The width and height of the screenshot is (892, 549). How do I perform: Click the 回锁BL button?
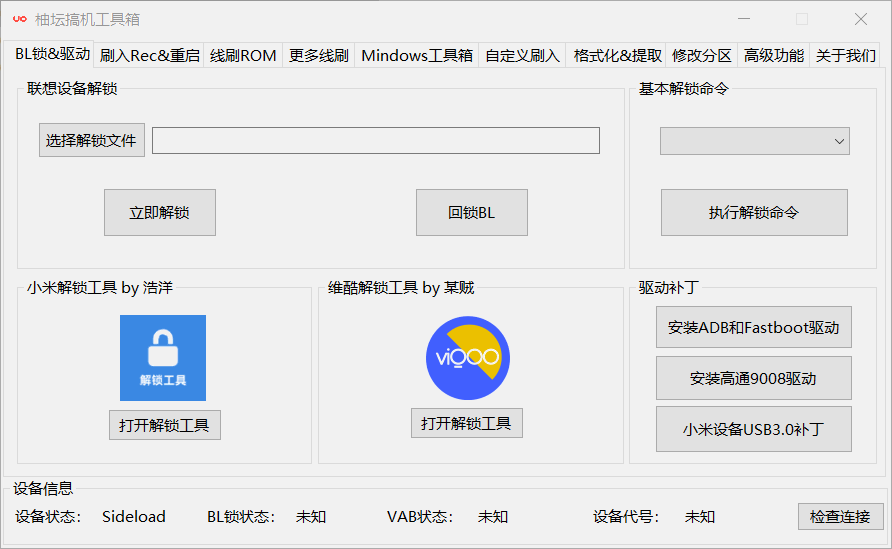[x=471, y=213]
